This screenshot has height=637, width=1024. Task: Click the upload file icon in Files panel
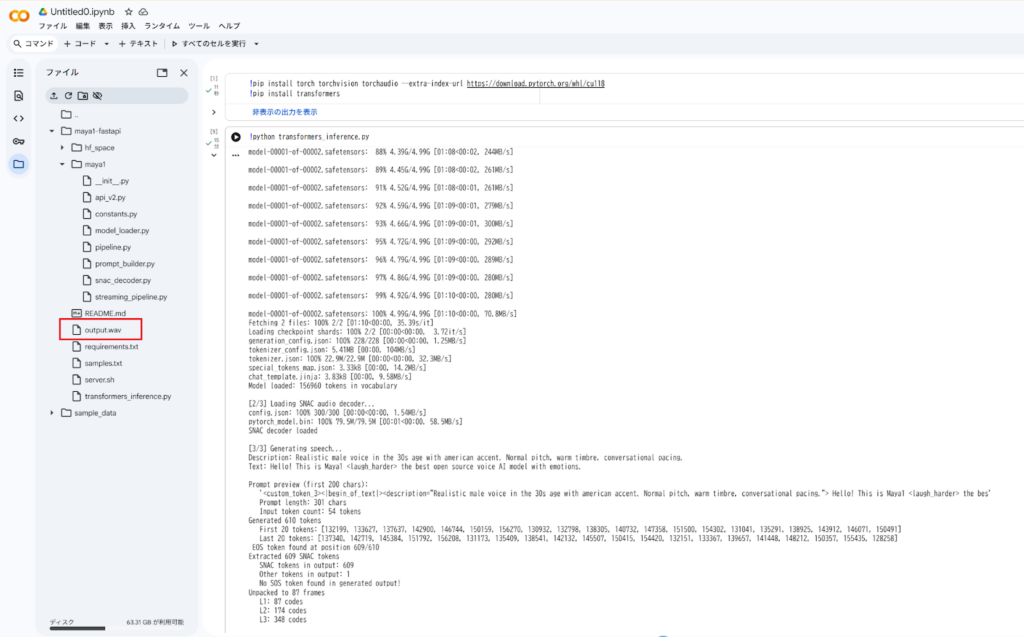click(x=54, y=96)
